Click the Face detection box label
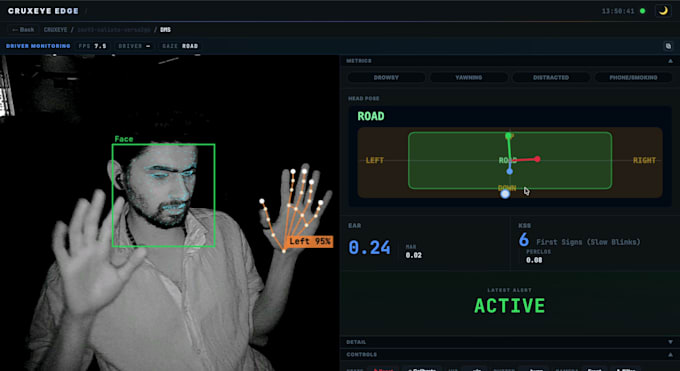Viewport: 680px width, 371px height. pyautogui.click(x=124, y=139)
